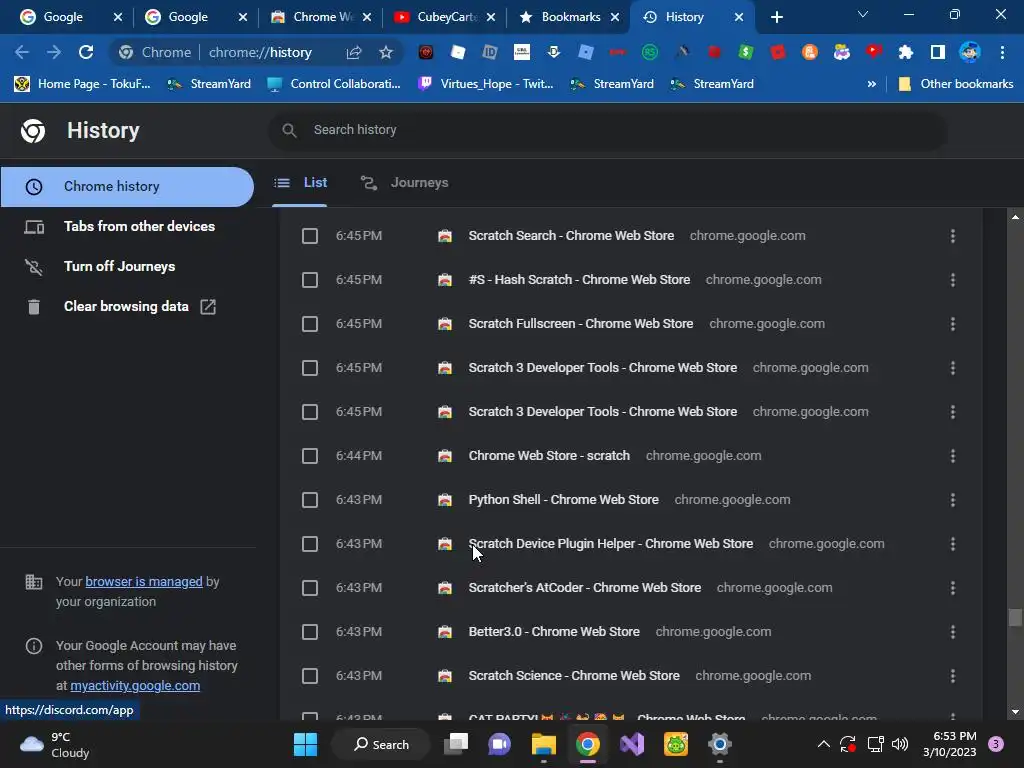Open actions menu for Scratch Fullscreen entry
1024x768 pixels.
tap(953, 324)
